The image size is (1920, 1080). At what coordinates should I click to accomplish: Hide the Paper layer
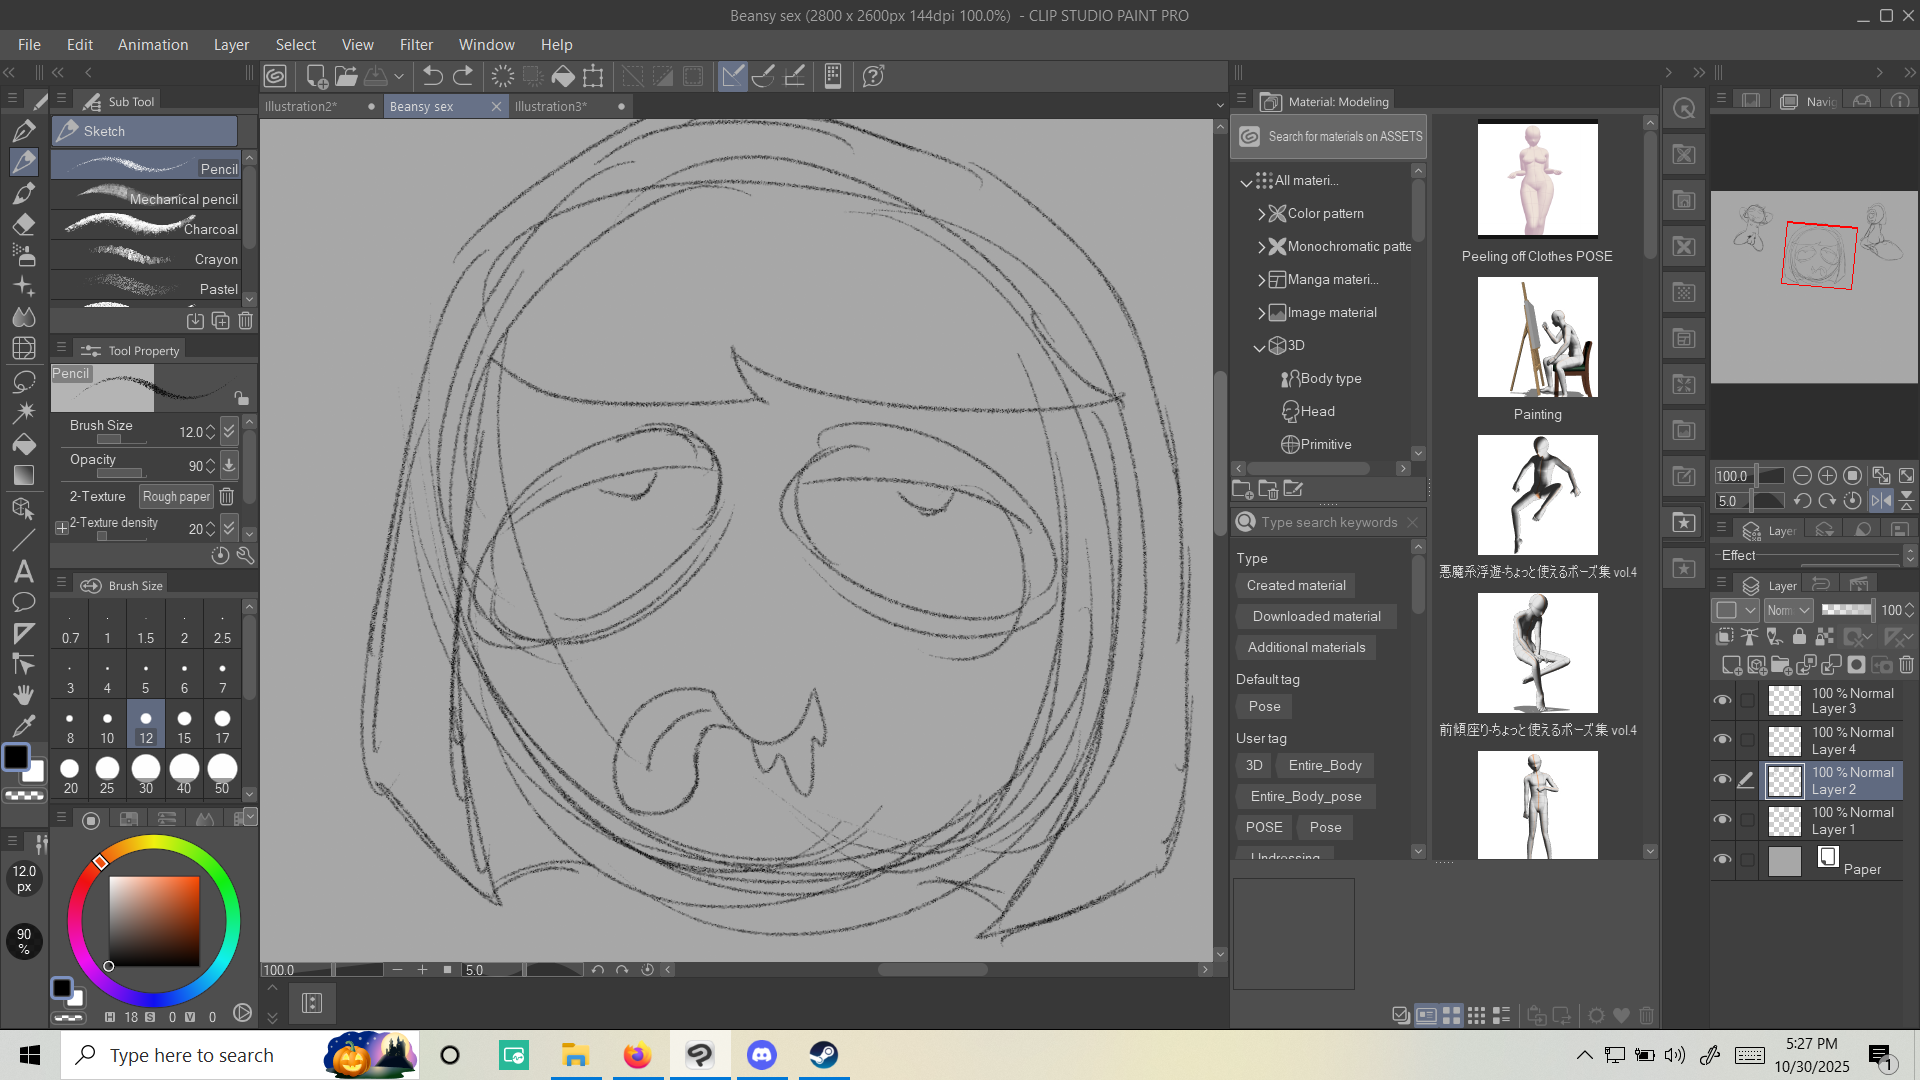1722,860
